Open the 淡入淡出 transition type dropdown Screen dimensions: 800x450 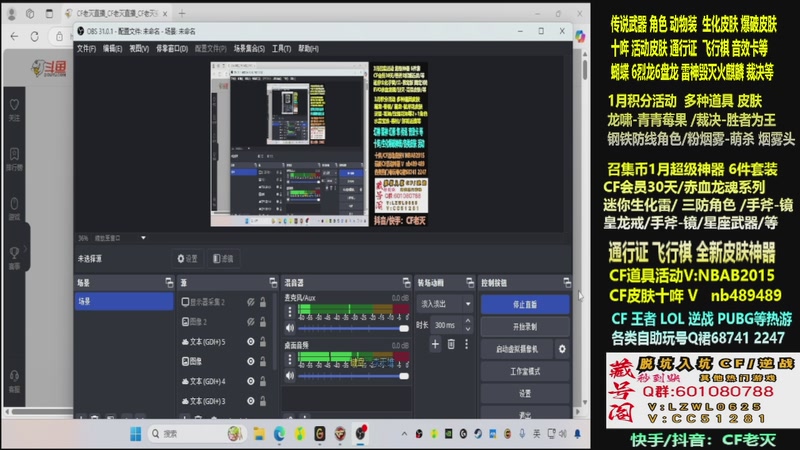[445, 304]
